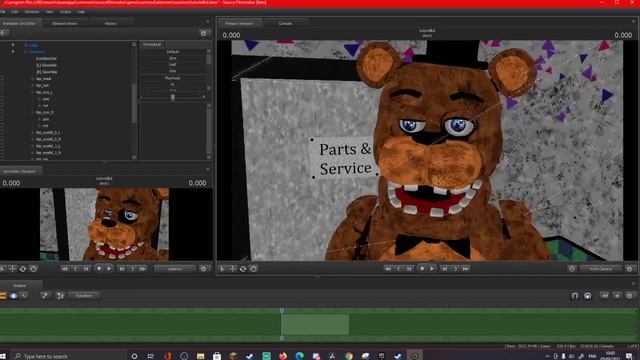Click the Windows taskbar search box
Viewport: 640px width, 360px height.
pyautogui.click(x=68, y=356)
